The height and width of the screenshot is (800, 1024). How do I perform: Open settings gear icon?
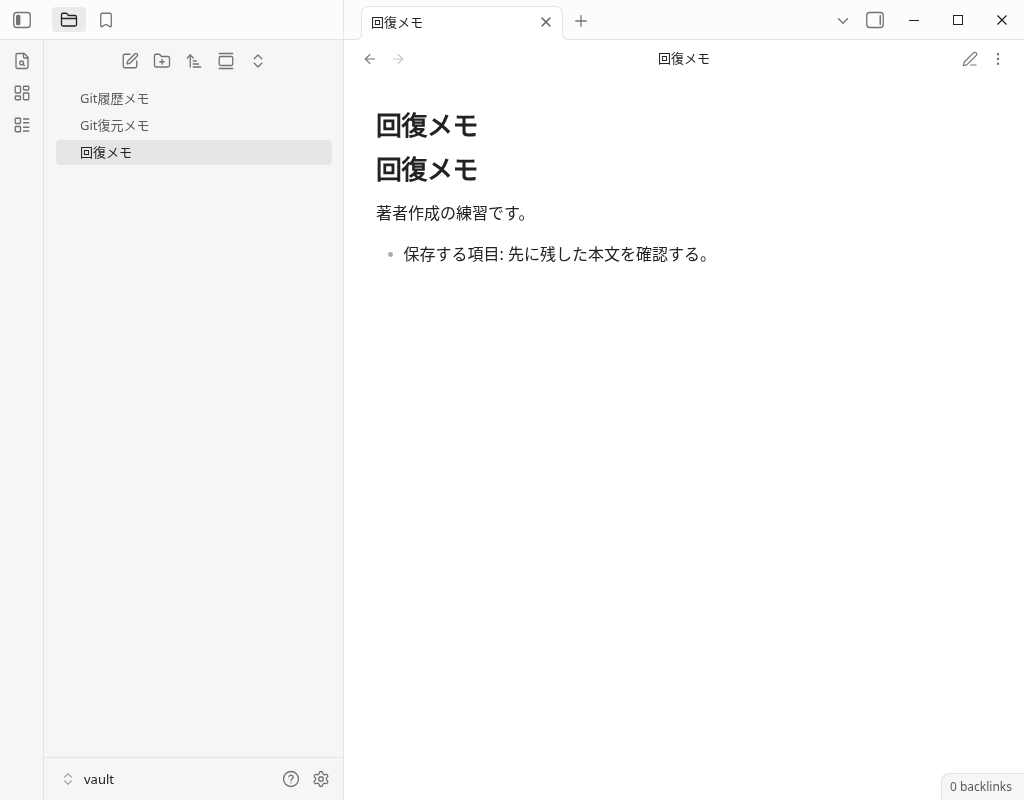point(321,779)
